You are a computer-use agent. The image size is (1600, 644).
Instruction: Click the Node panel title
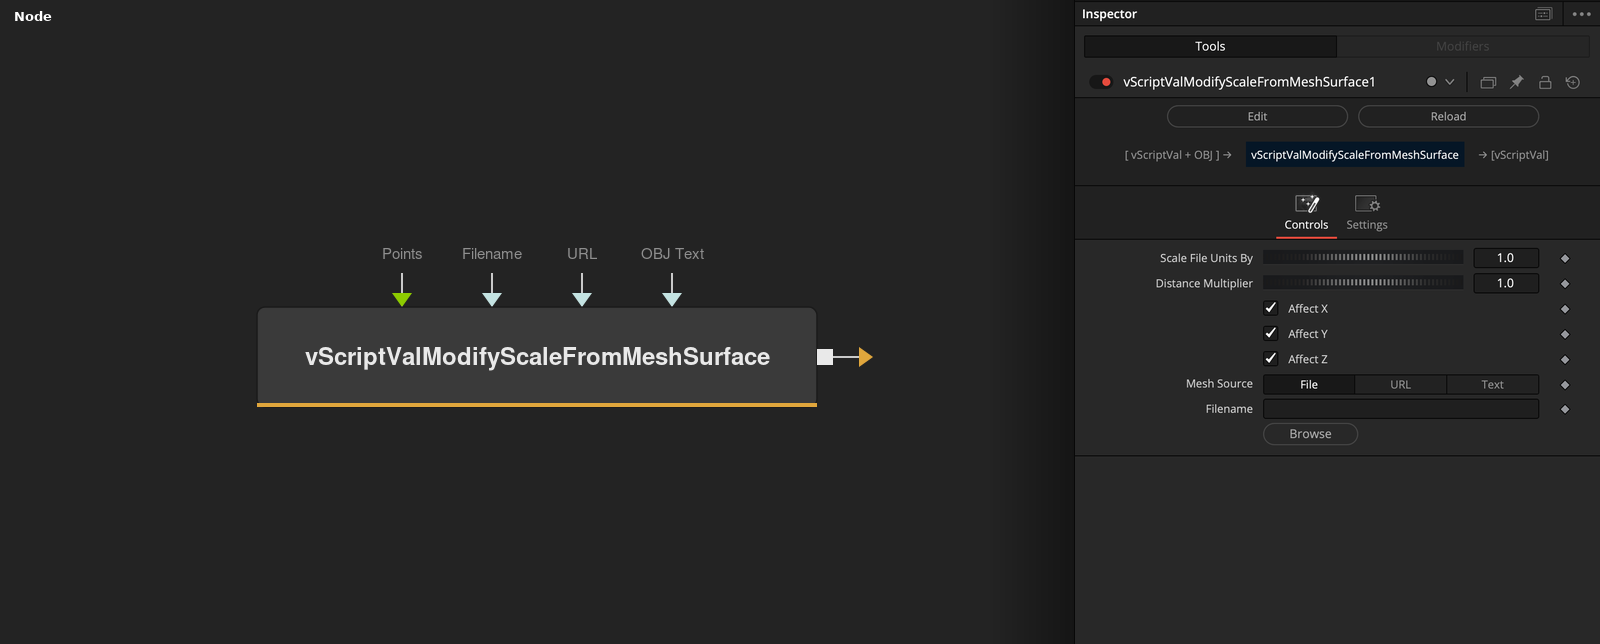point(33,16)
